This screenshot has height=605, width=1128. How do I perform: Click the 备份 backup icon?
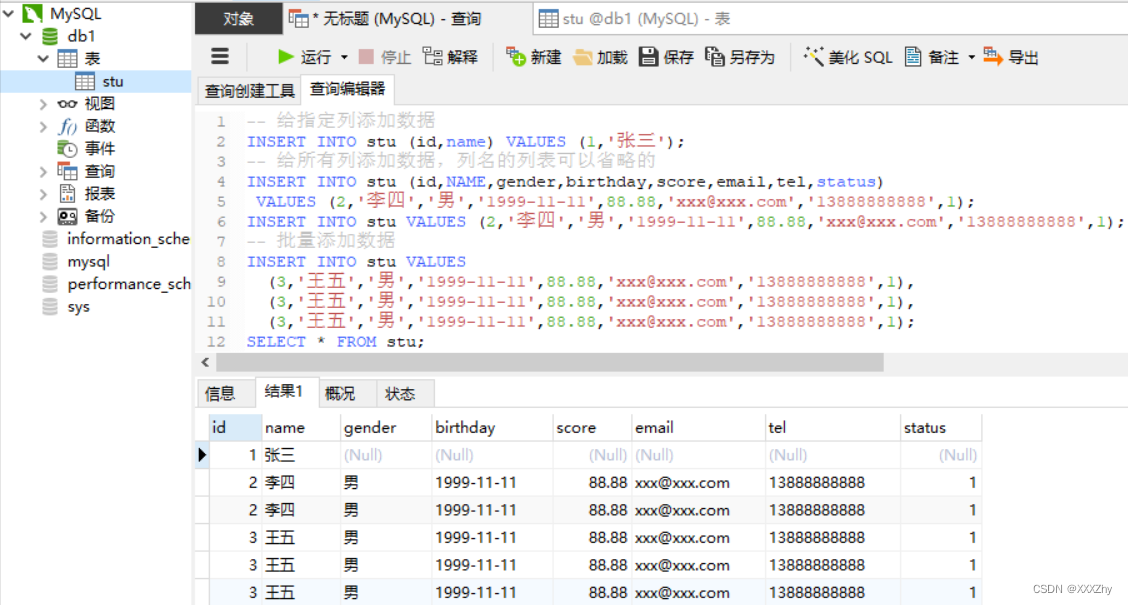(67, 217)
